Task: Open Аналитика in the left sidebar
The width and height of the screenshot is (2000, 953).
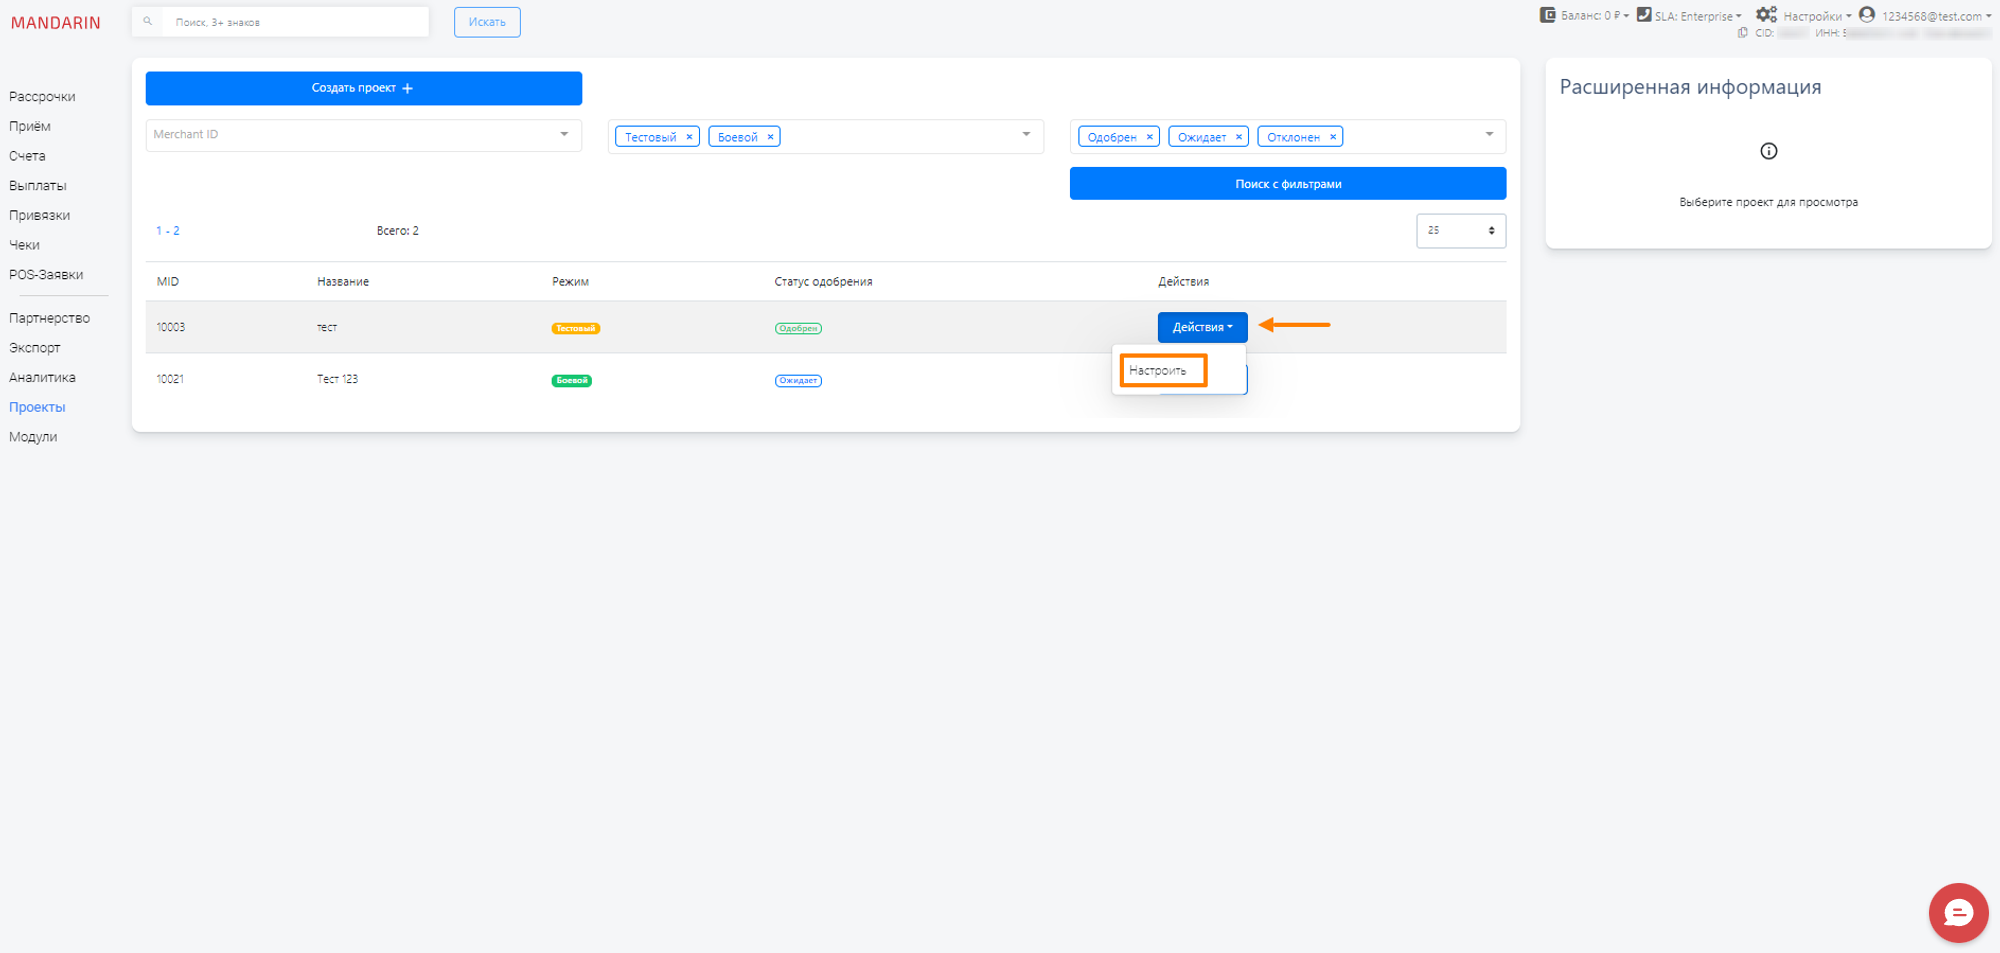Action: coord(42,377)
